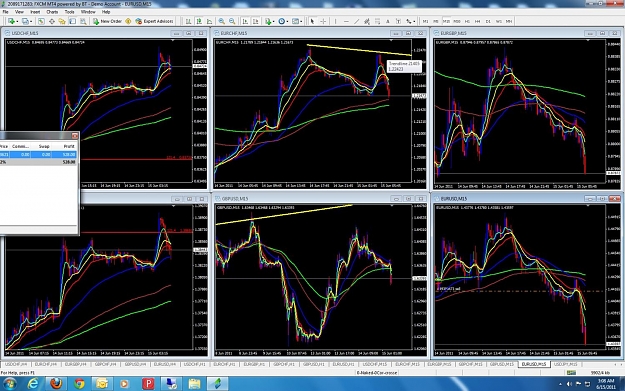Zoom in on the chart
The height and width of the screenshot is (391, 625).
[x=222, y=21]
